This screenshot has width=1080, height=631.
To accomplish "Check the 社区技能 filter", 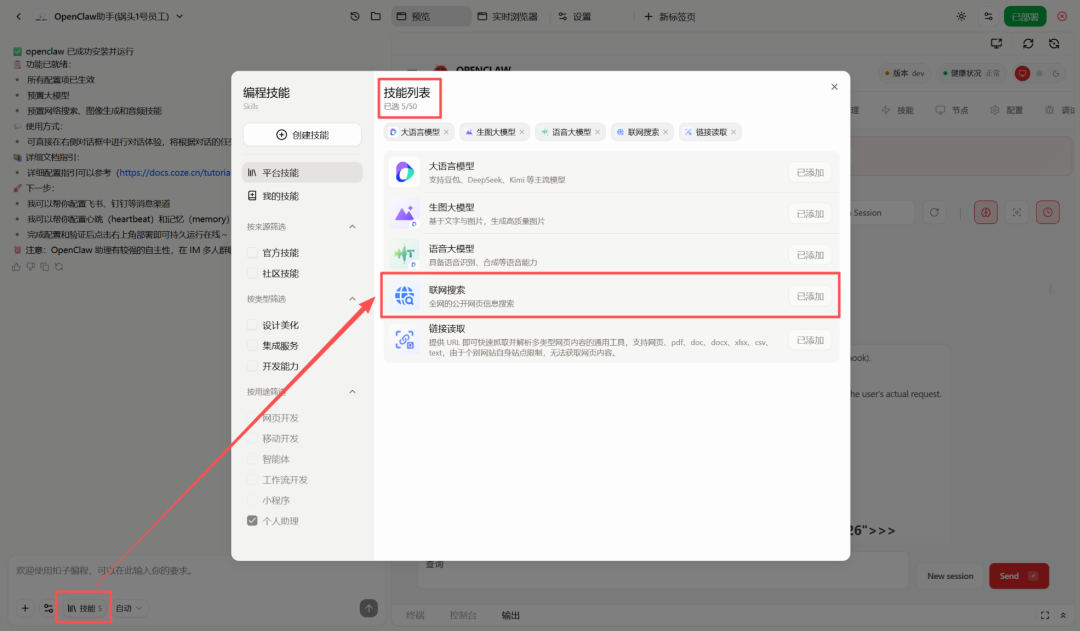I will point(252,273).
